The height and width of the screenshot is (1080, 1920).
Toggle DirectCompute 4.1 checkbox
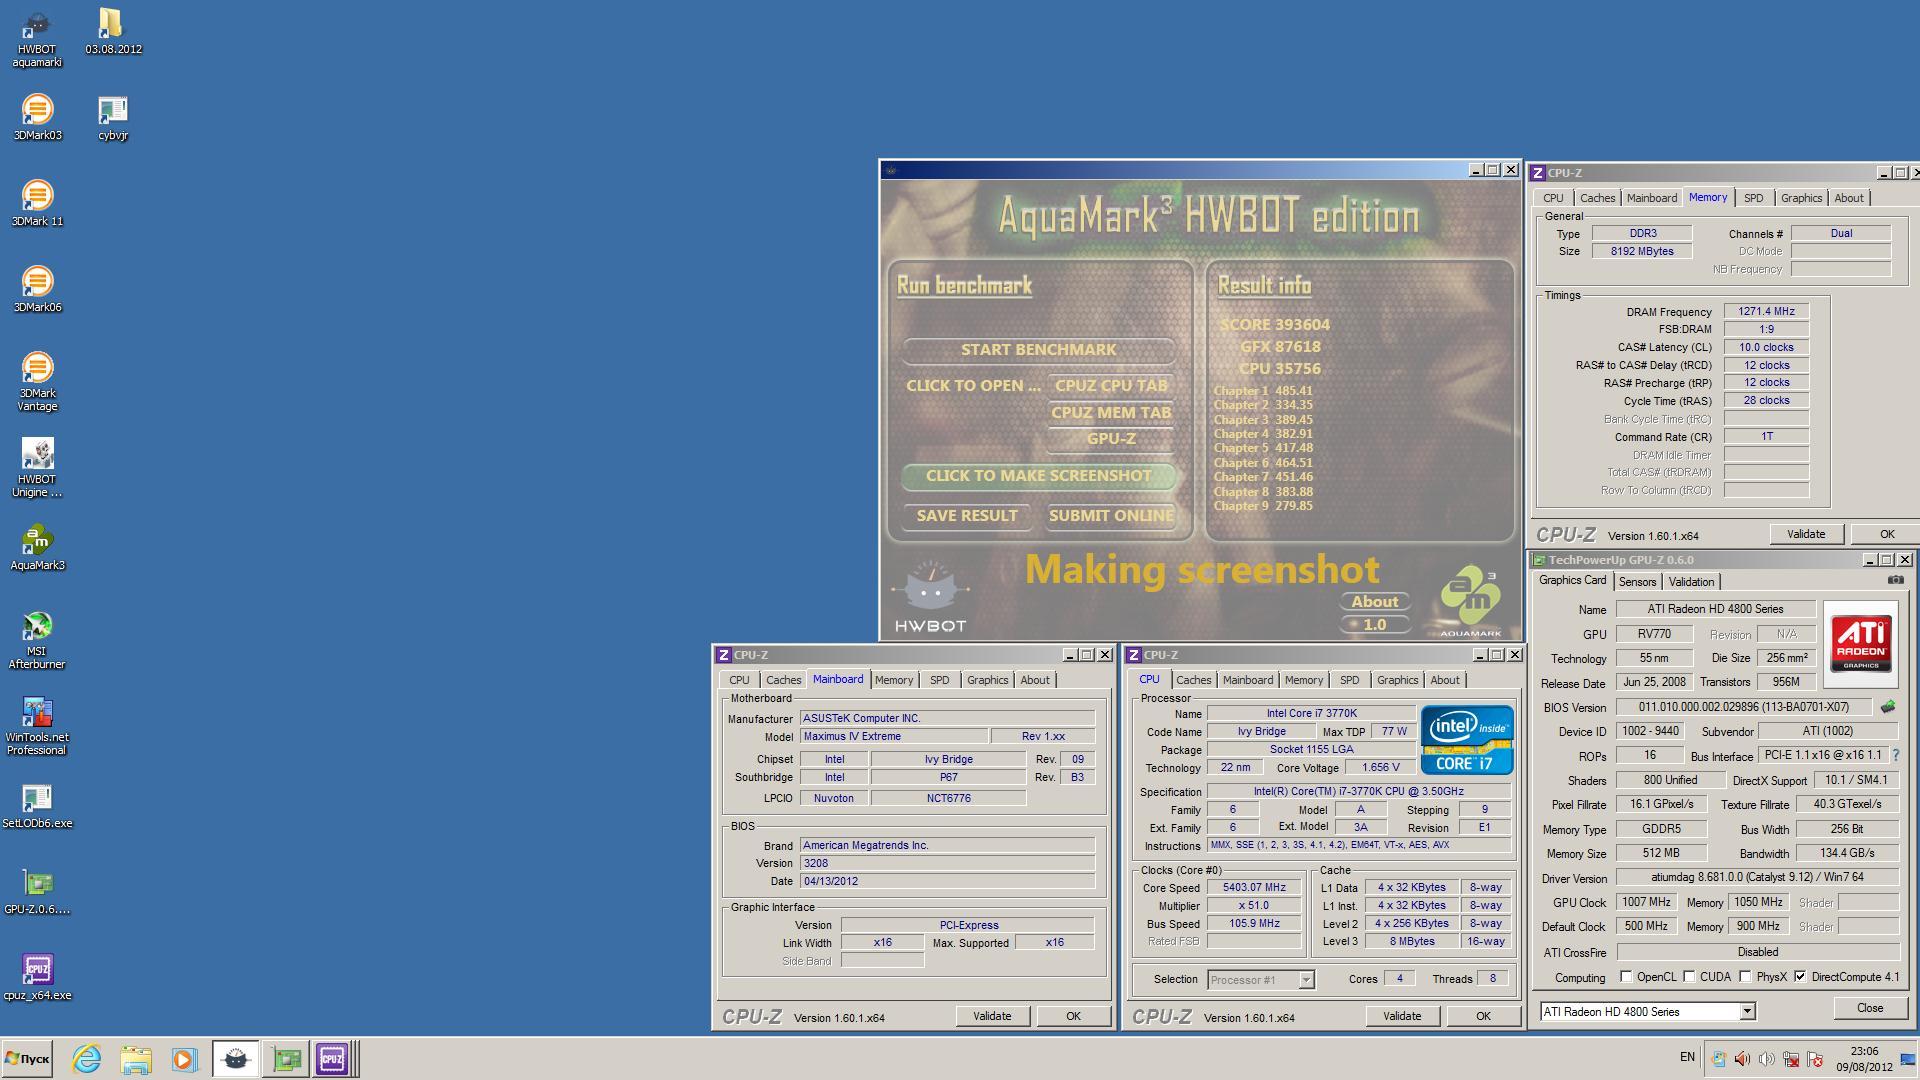pos(1800,977)
